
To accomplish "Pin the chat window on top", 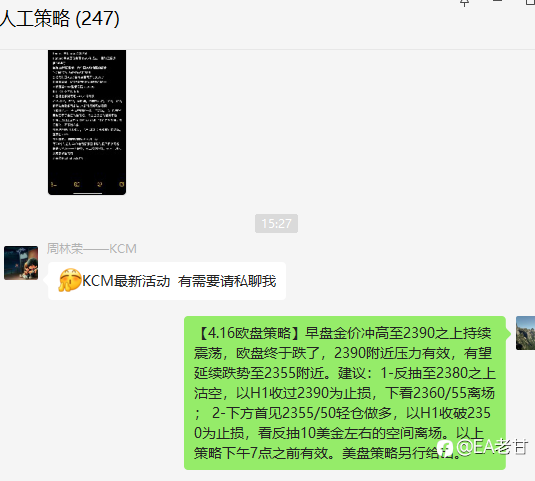I will point(464,3).
